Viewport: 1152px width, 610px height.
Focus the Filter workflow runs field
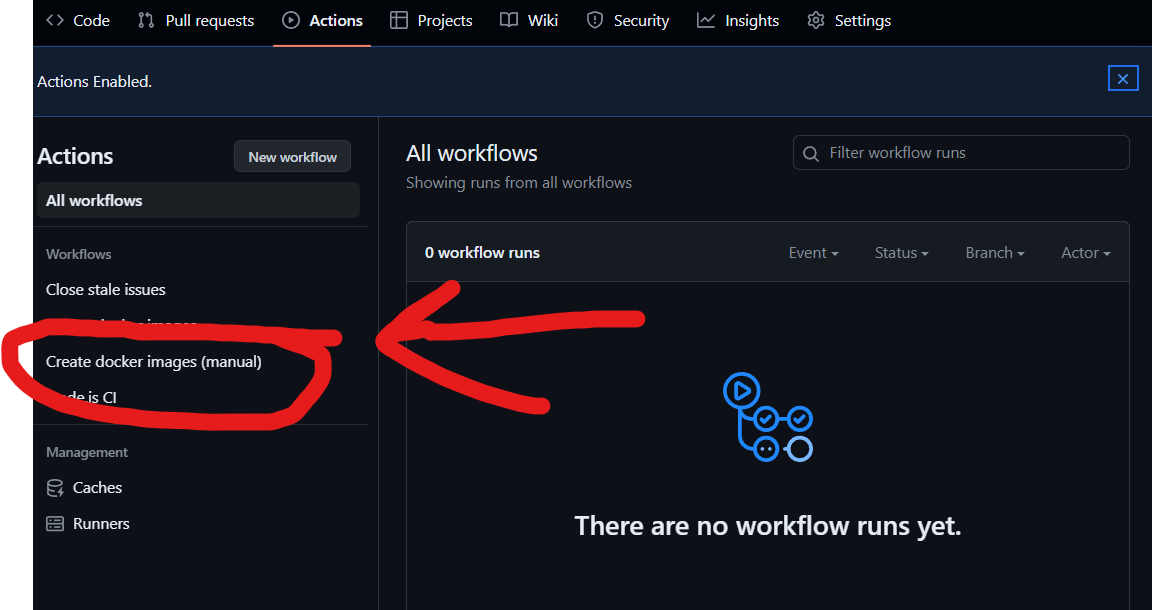[961, 153]
